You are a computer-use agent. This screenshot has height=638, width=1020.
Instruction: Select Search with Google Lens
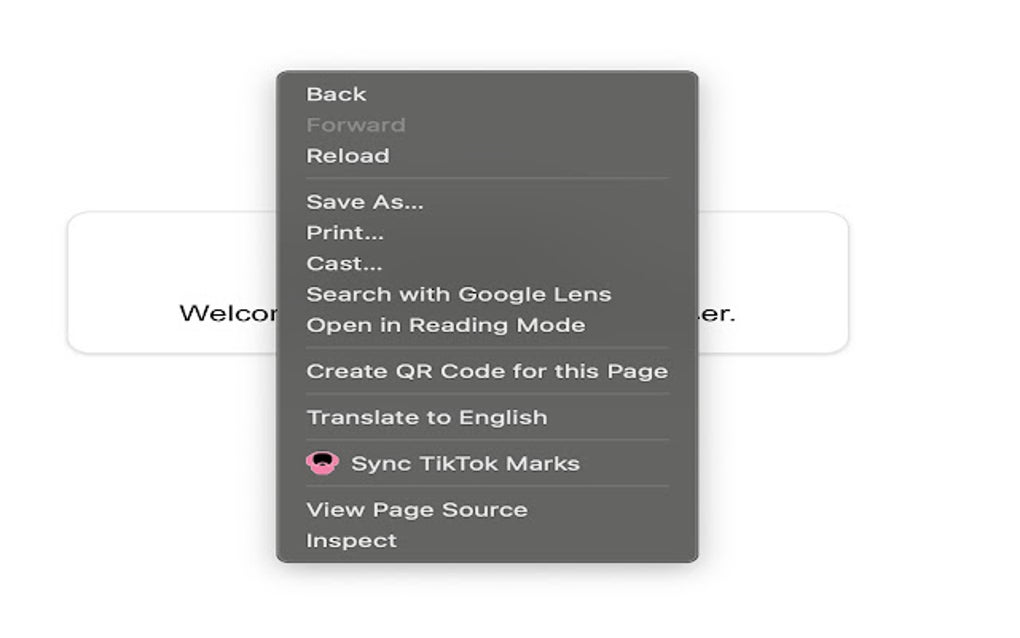[458, 295]
